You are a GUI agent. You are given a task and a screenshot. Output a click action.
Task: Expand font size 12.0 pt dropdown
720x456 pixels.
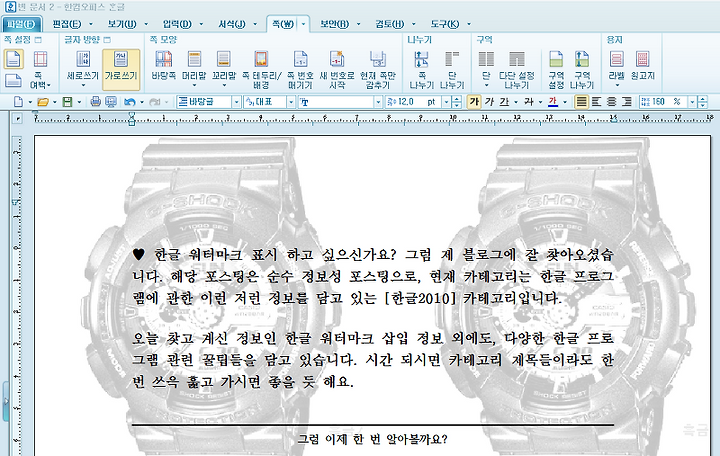point(446,101)
